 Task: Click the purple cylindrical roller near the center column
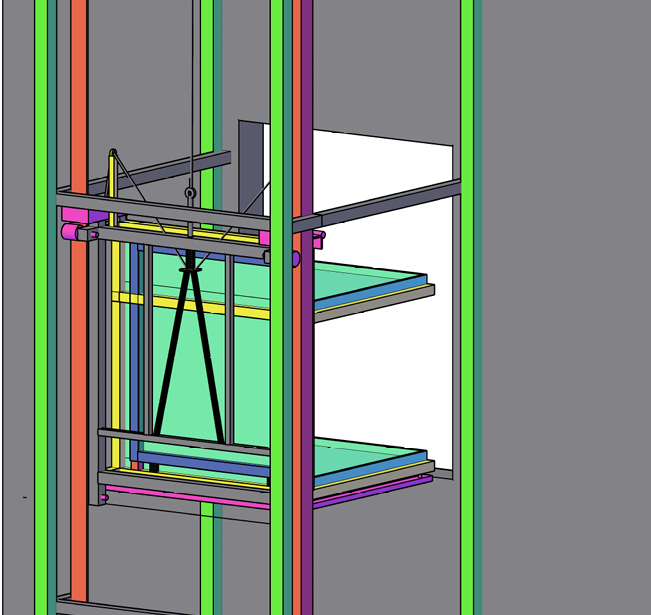pyautogui.click(x=295, y=259)
